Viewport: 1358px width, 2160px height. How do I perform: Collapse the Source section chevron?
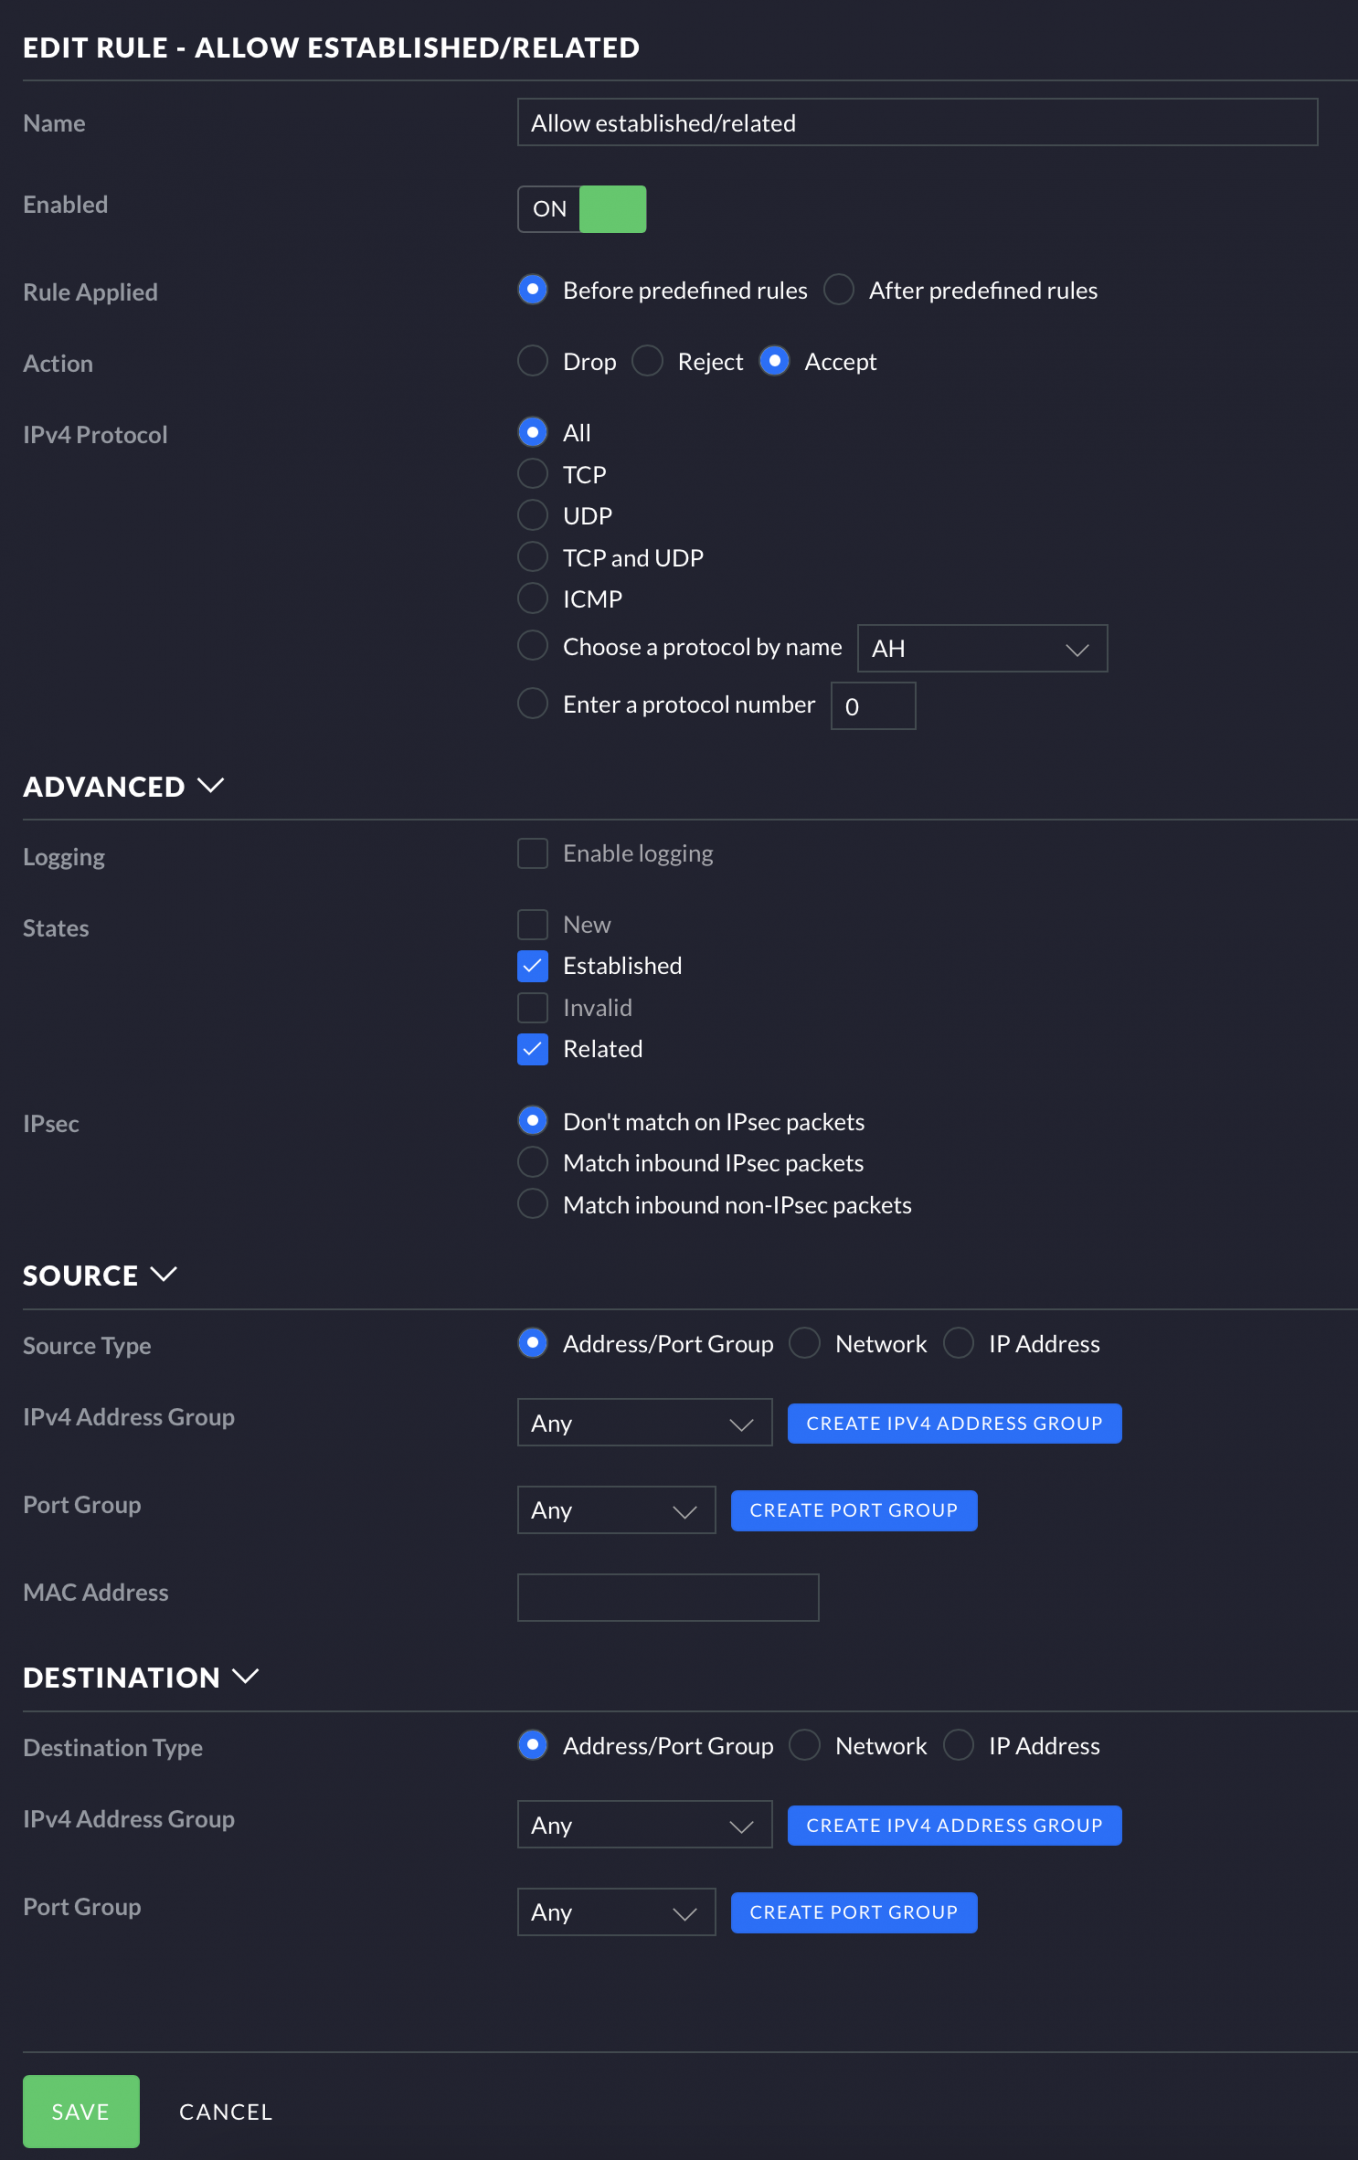164,1275
